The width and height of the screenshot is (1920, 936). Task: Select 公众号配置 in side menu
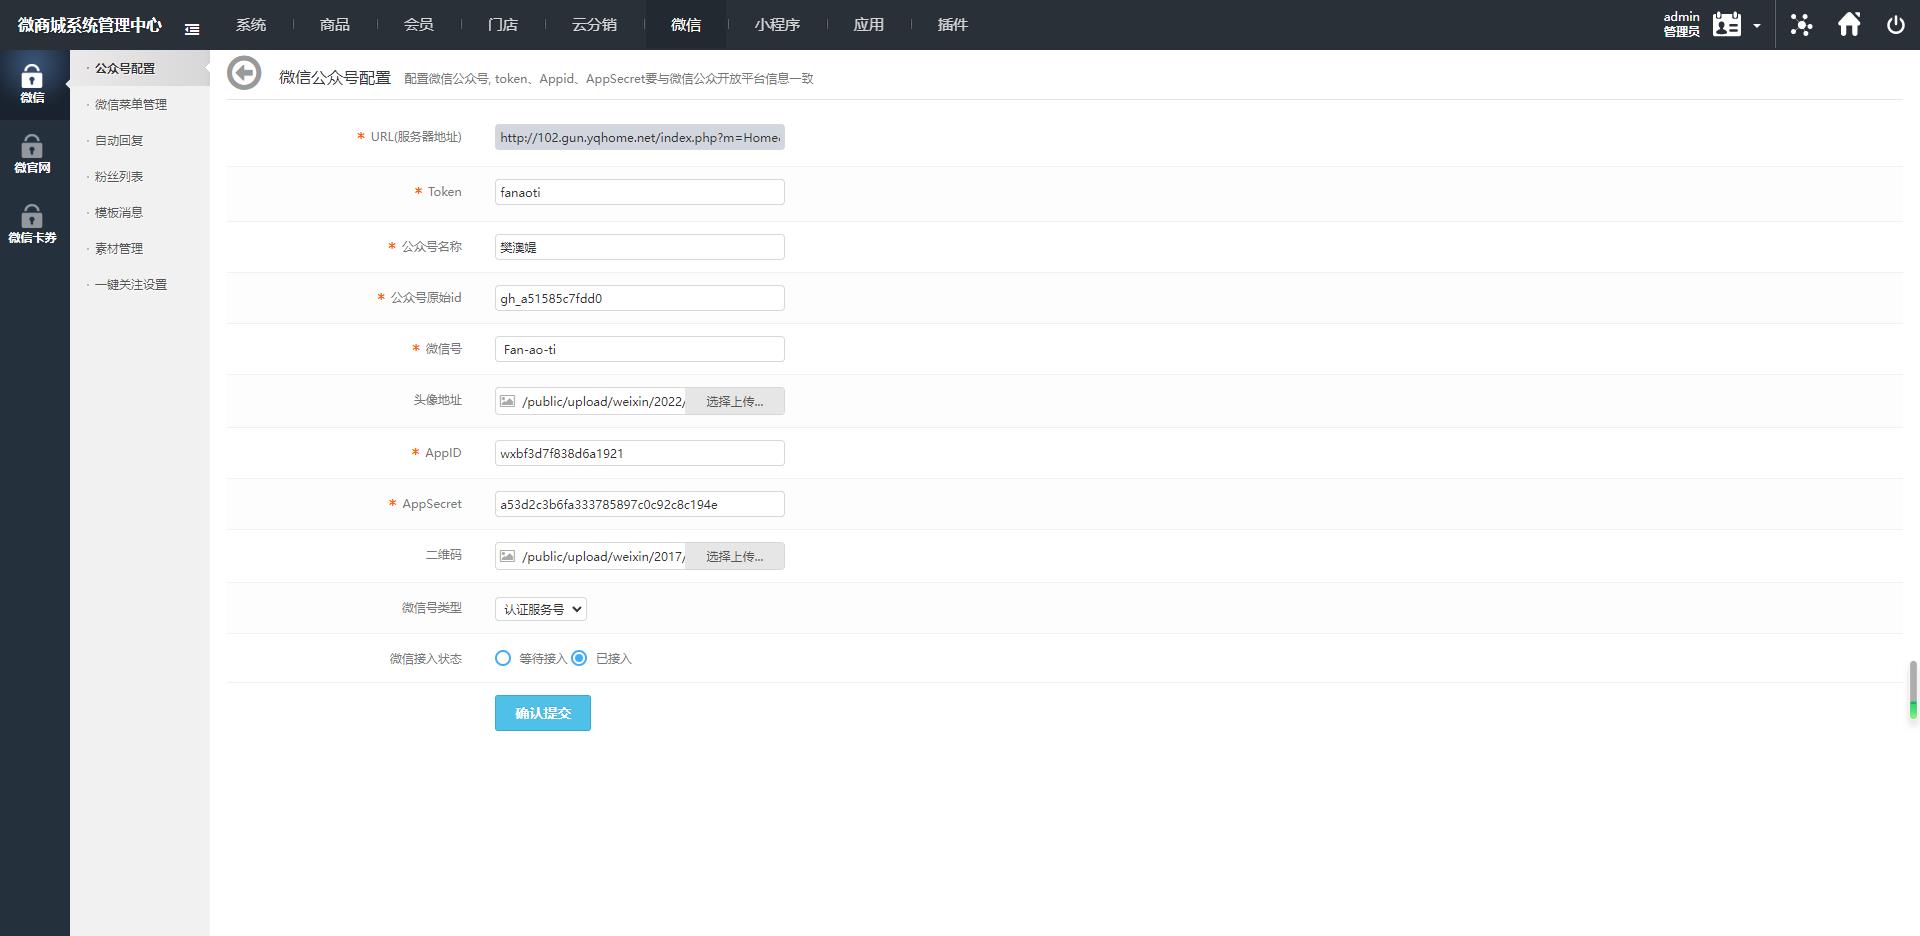[125, 68]
